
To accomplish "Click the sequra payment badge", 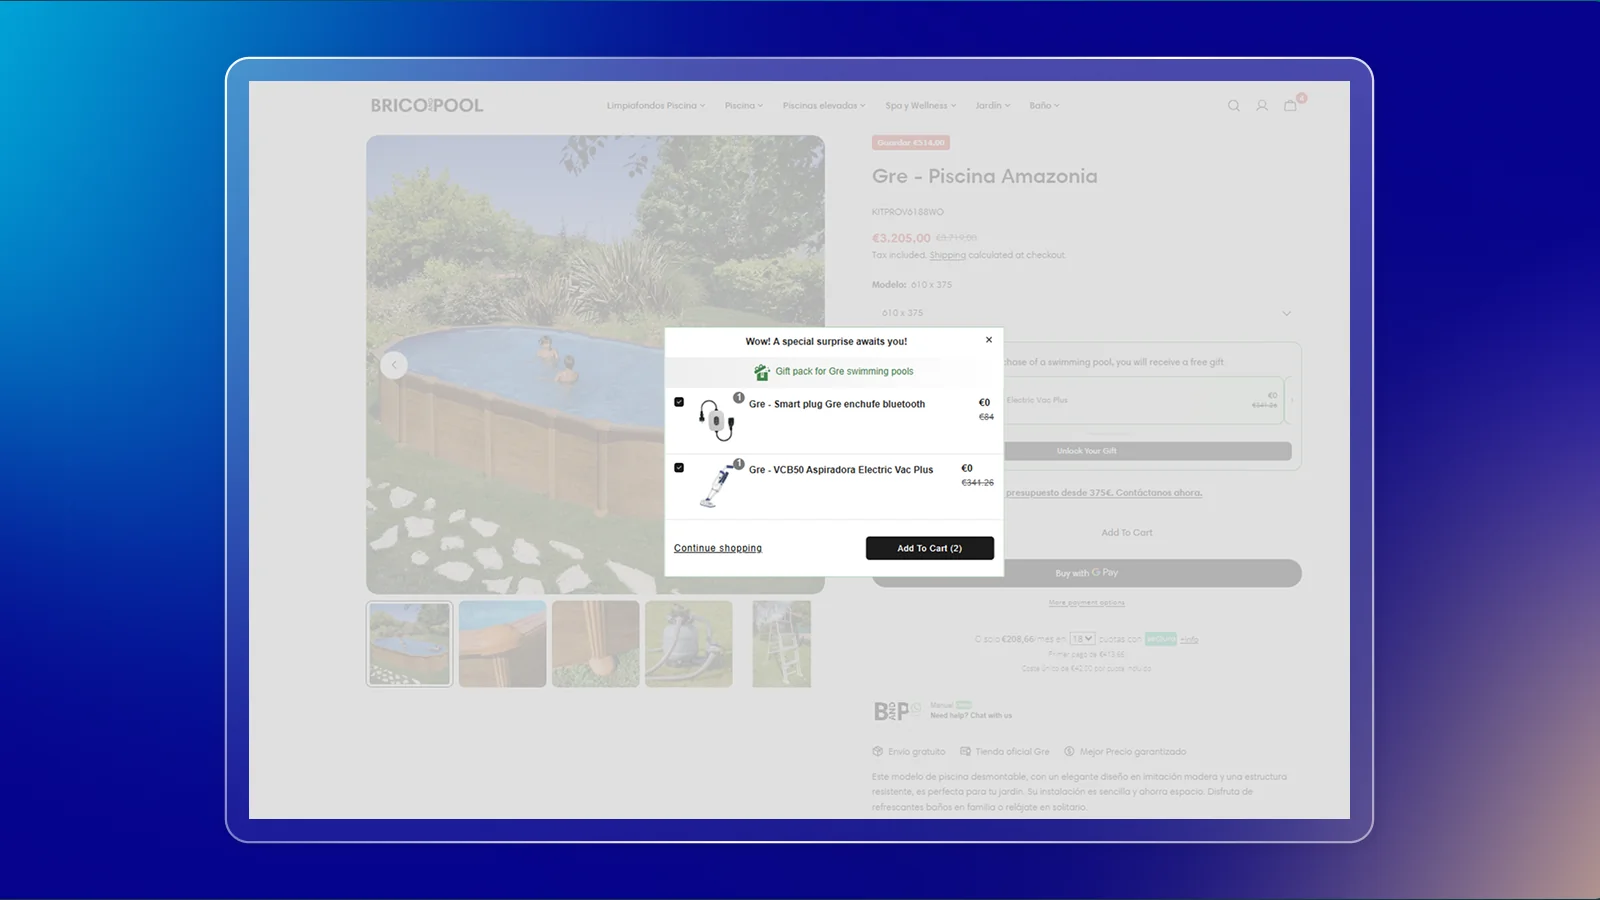I will (x=1161, y=639).
